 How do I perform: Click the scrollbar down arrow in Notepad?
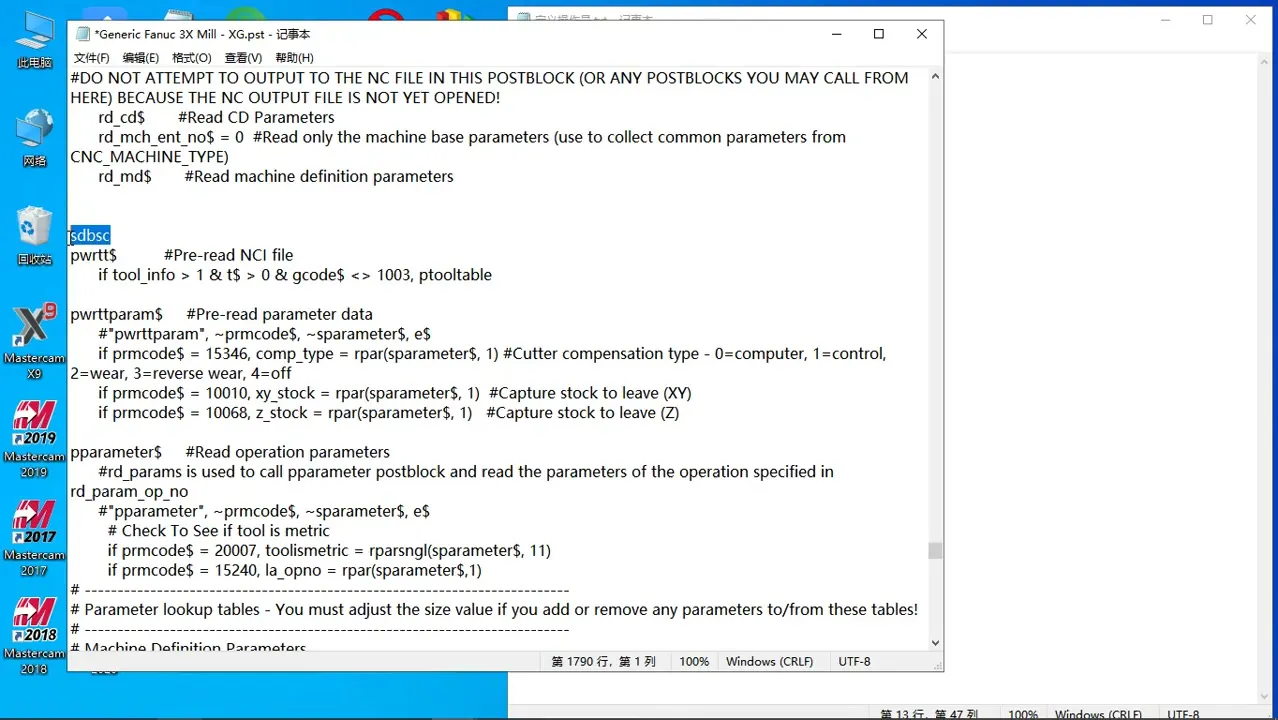click(x=935, y=643)
